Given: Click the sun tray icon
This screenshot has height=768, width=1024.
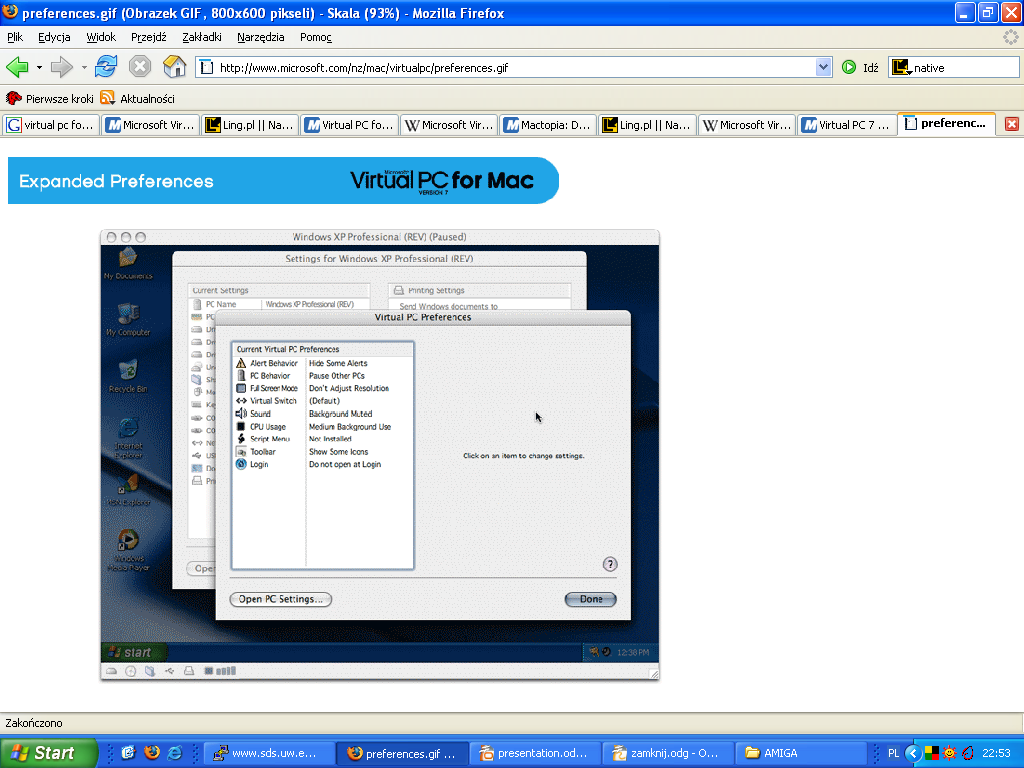Looking at the screenshot, I should click(949, 753).
